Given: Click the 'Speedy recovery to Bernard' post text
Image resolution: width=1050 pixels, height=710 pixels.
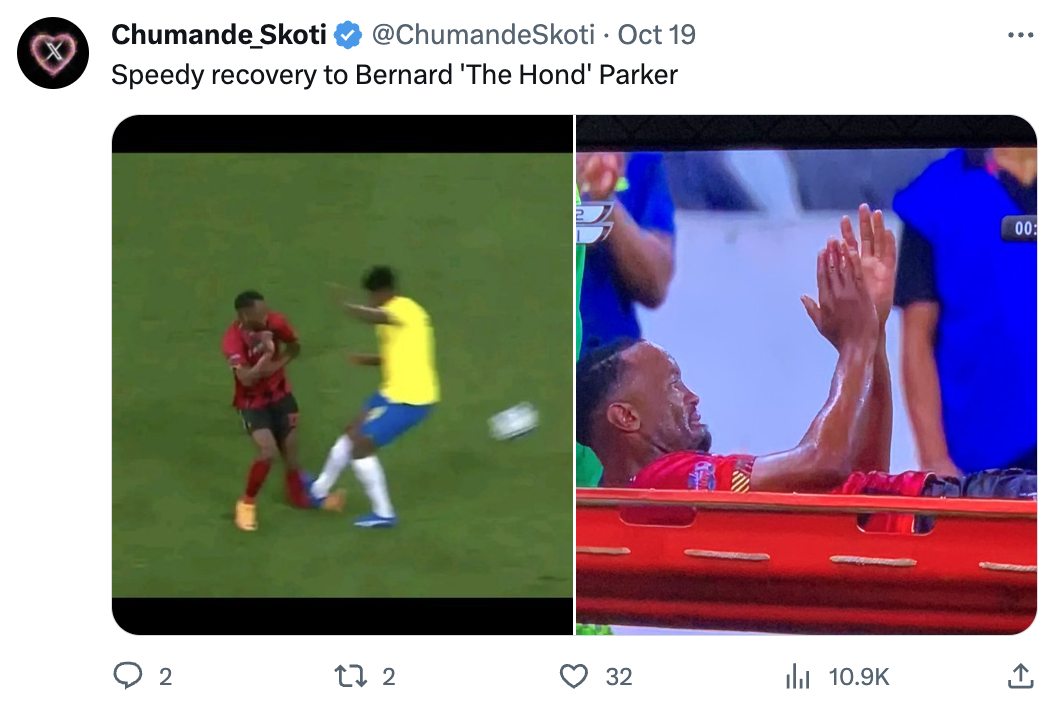Looking at the screenshot, I should tap(394, 75).
